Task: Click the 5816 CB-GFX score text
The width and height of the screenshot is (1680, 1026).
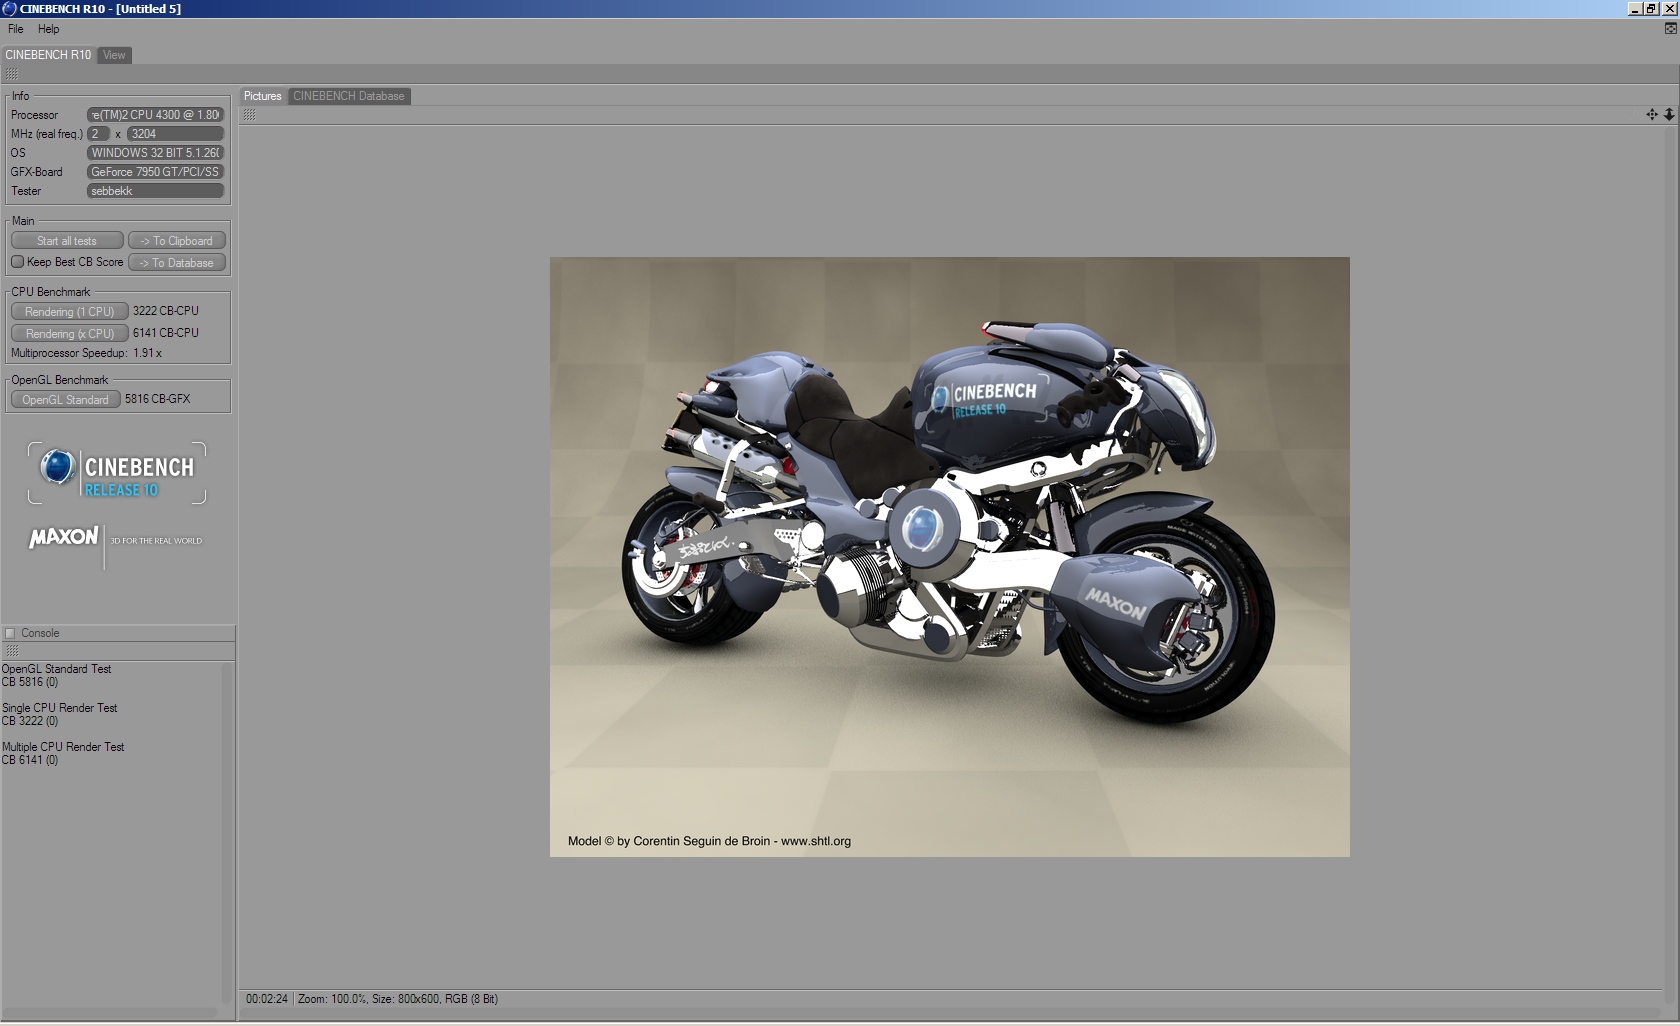Action: pyautogui.click(x=158, y=399)
